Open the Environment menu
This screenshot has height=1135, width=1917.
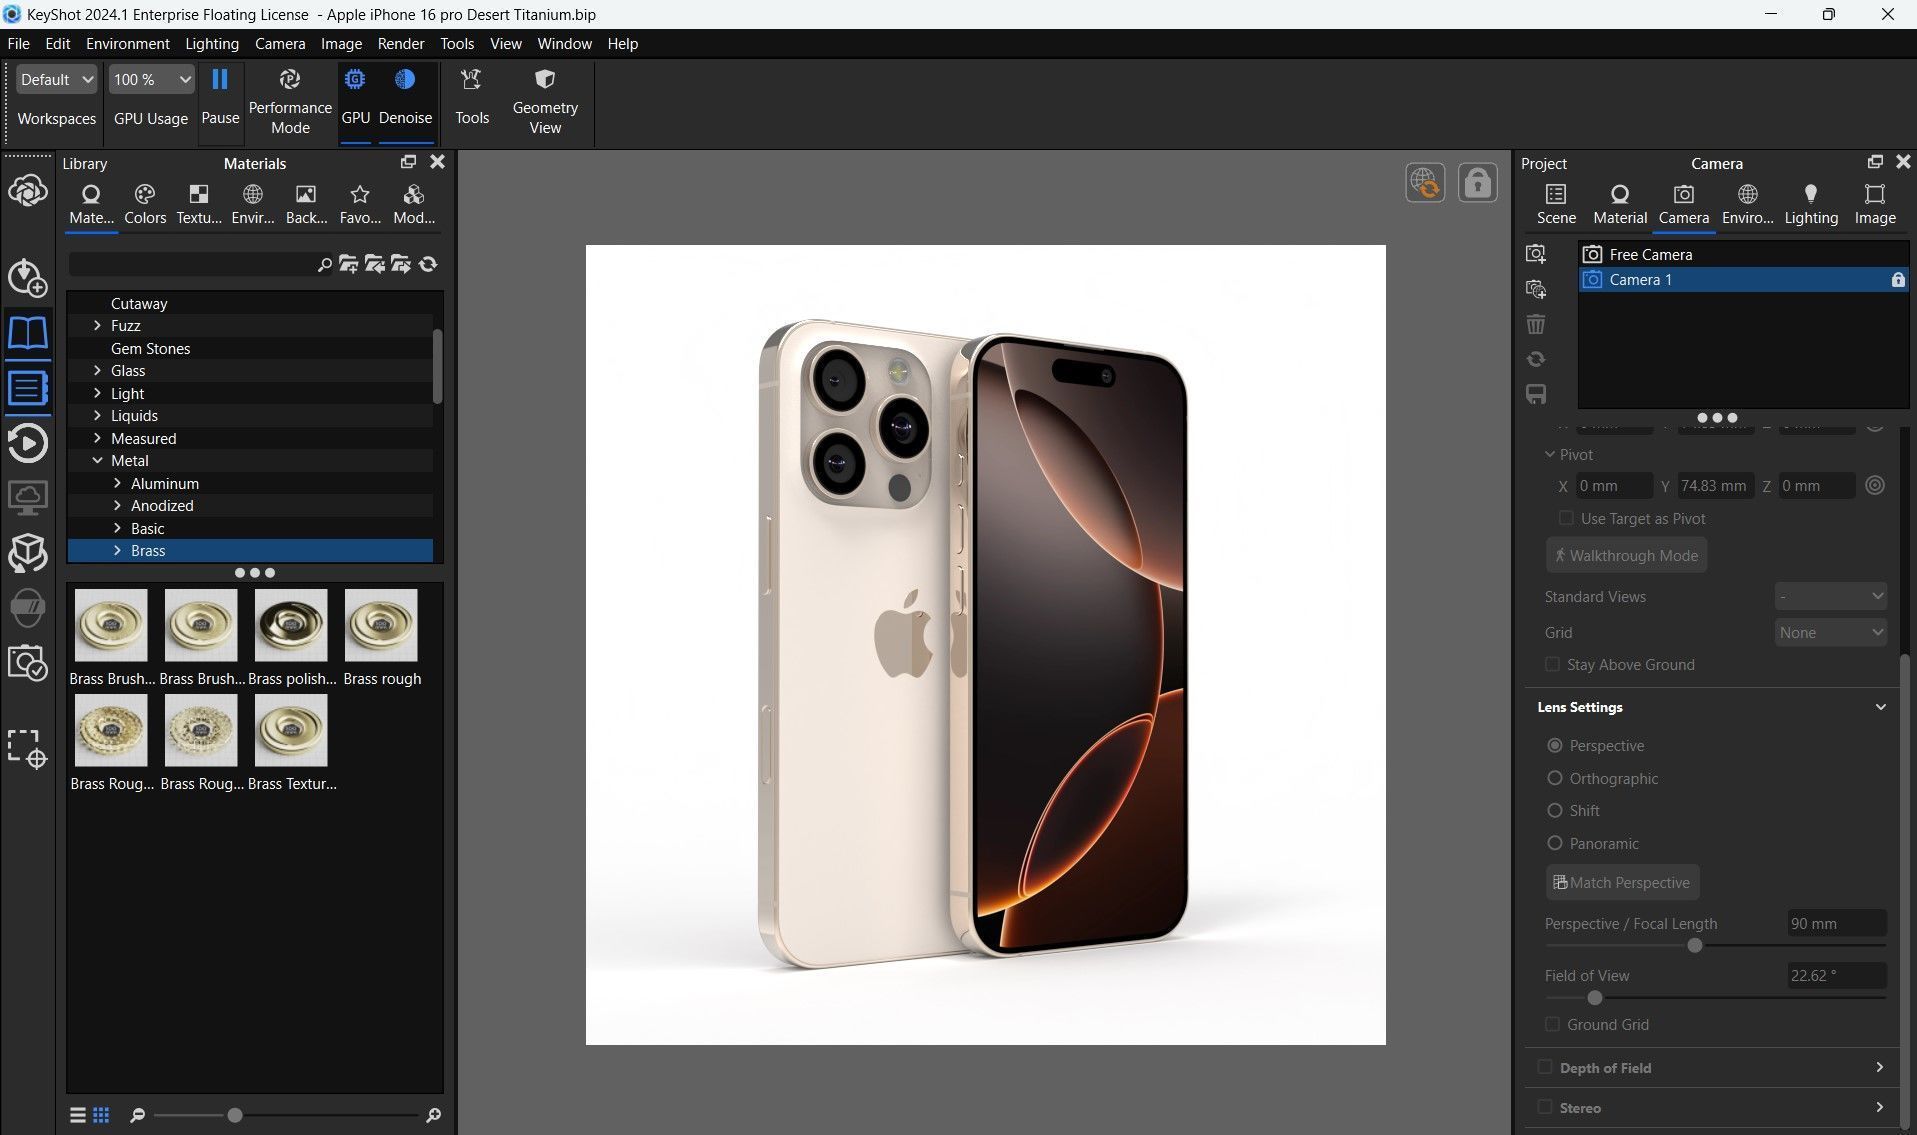[x=128, y=44]
